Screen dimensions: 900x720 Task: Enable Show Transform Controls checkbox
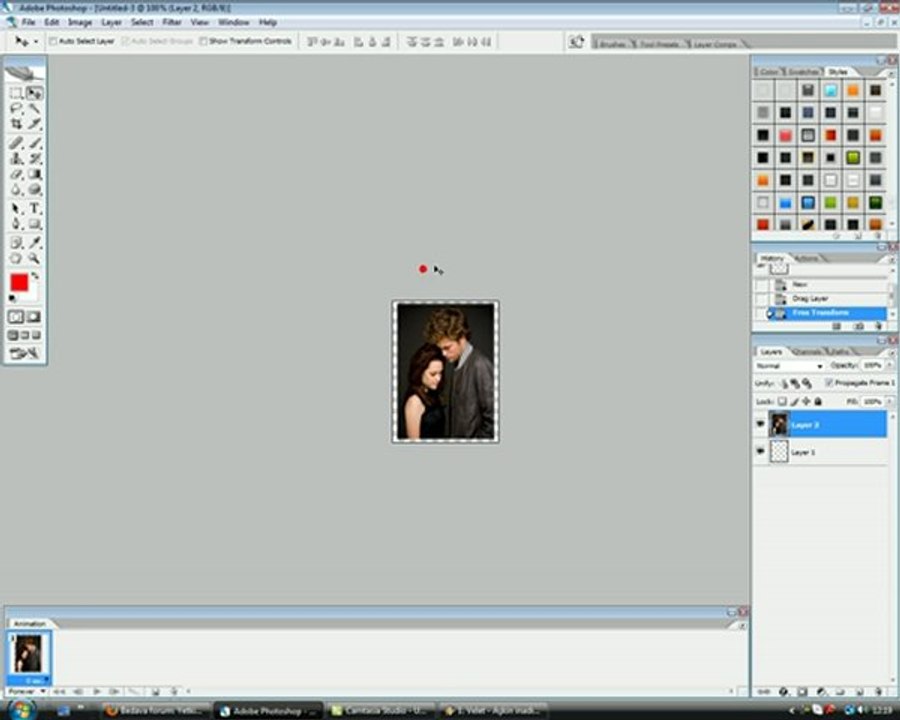point(203,41)
